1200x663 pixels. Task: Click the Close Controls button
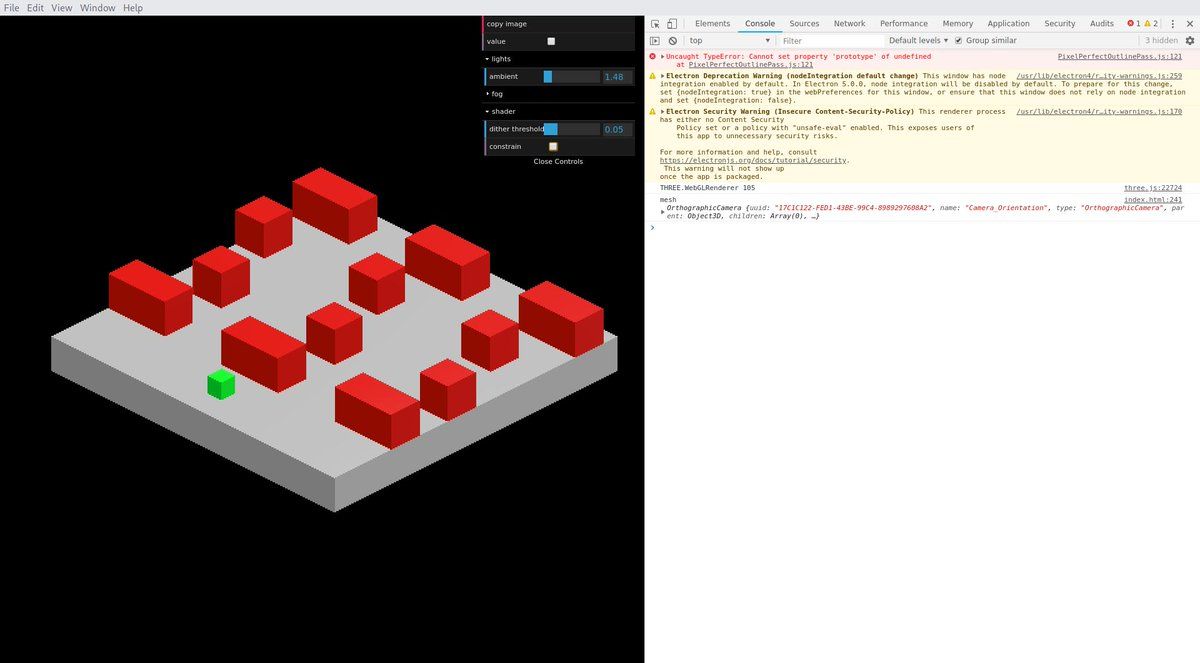tap(558, 161)
